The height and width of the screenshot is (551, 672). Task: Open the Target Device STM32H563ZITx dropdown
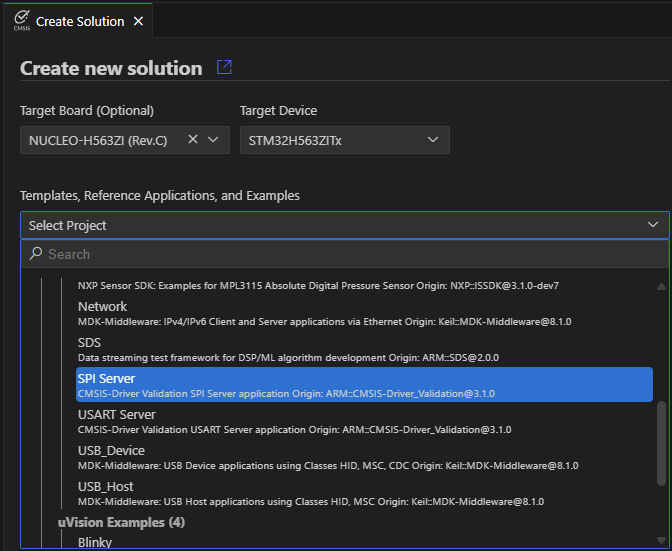343,140
